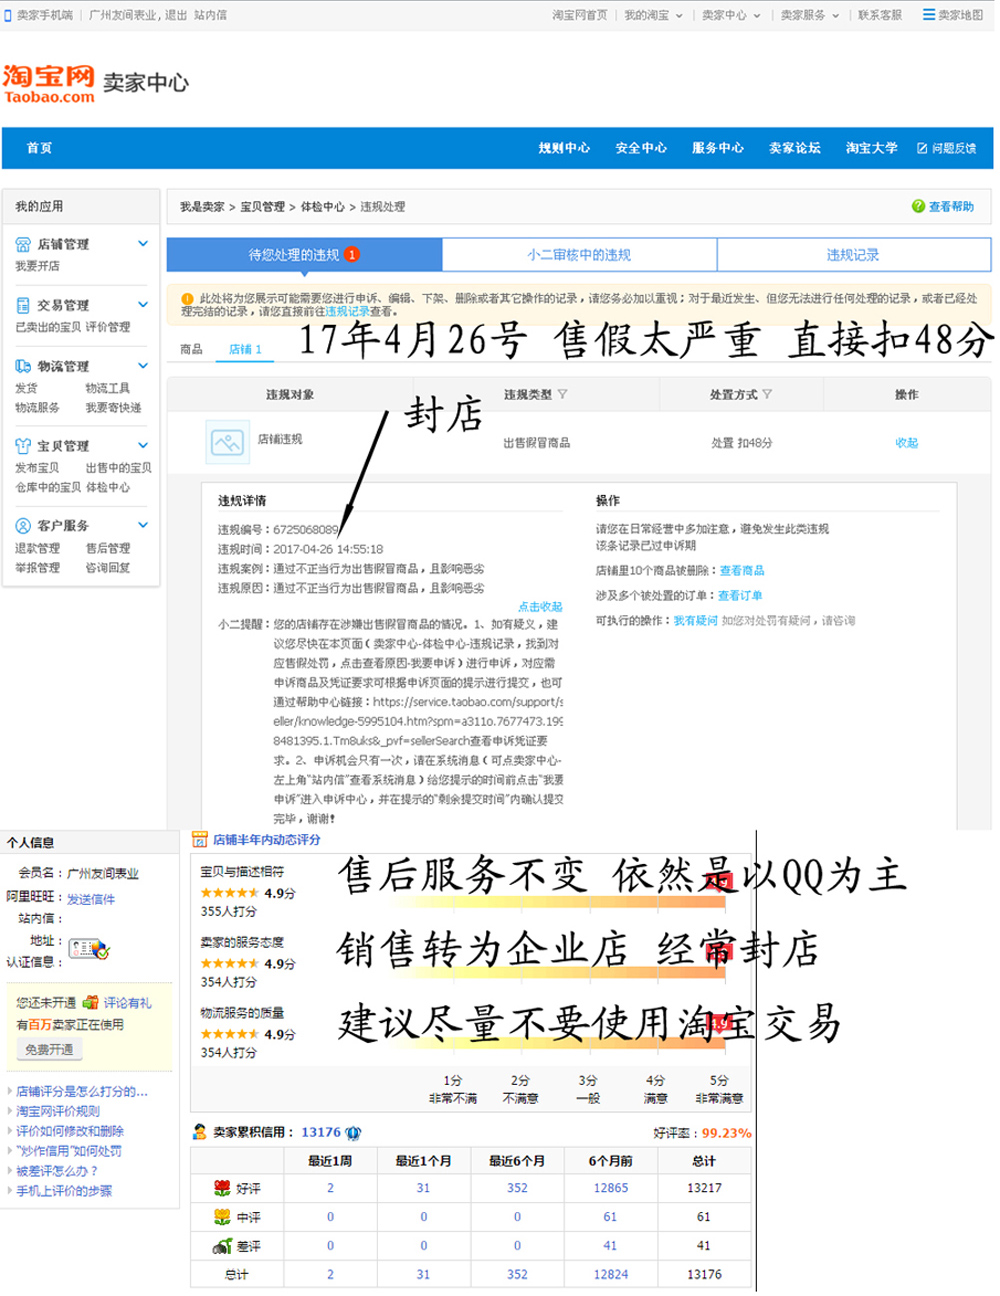1000x1296 pixels.
Task: Click the 查看商品 link
Action: (x=742, y=571)
